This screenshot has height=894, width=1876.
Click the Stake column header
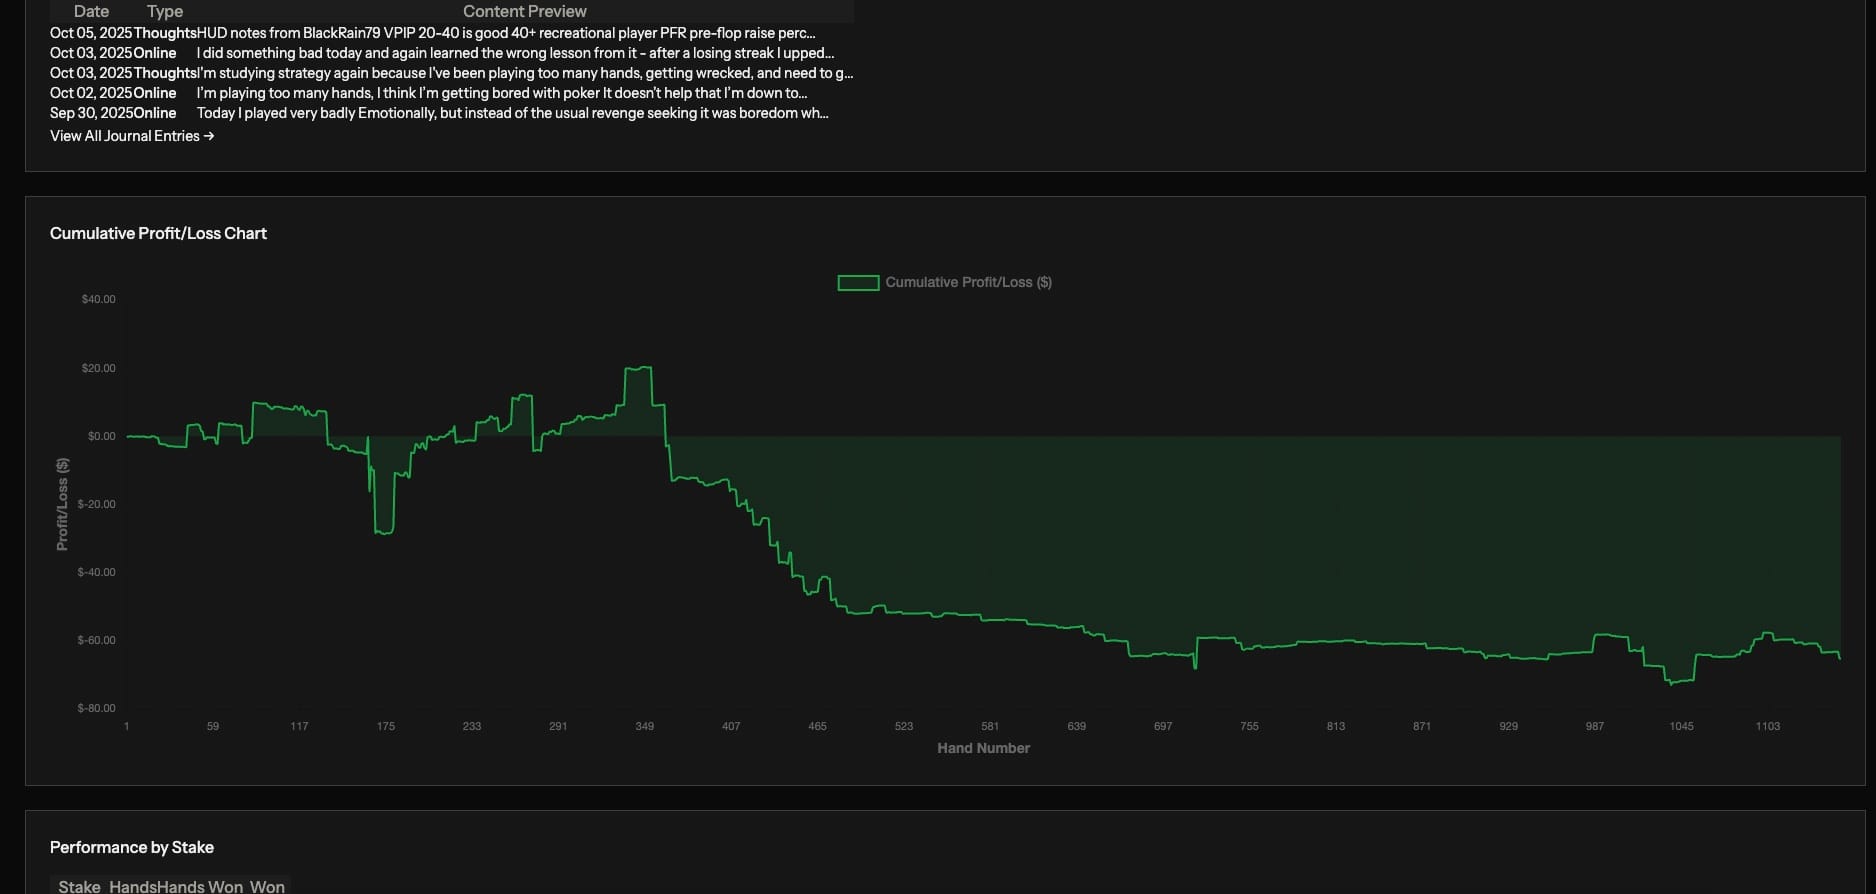[x=79, y=887]
